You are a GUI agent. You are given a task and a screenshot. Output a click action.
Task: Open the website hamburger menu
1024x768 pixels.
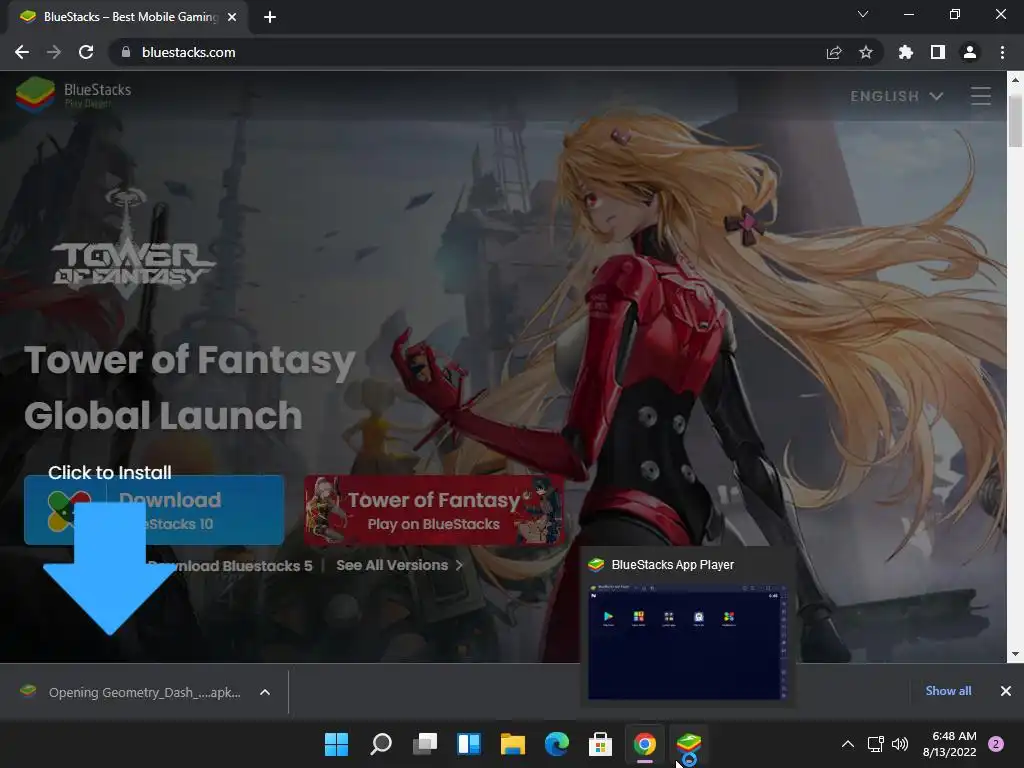980,96
